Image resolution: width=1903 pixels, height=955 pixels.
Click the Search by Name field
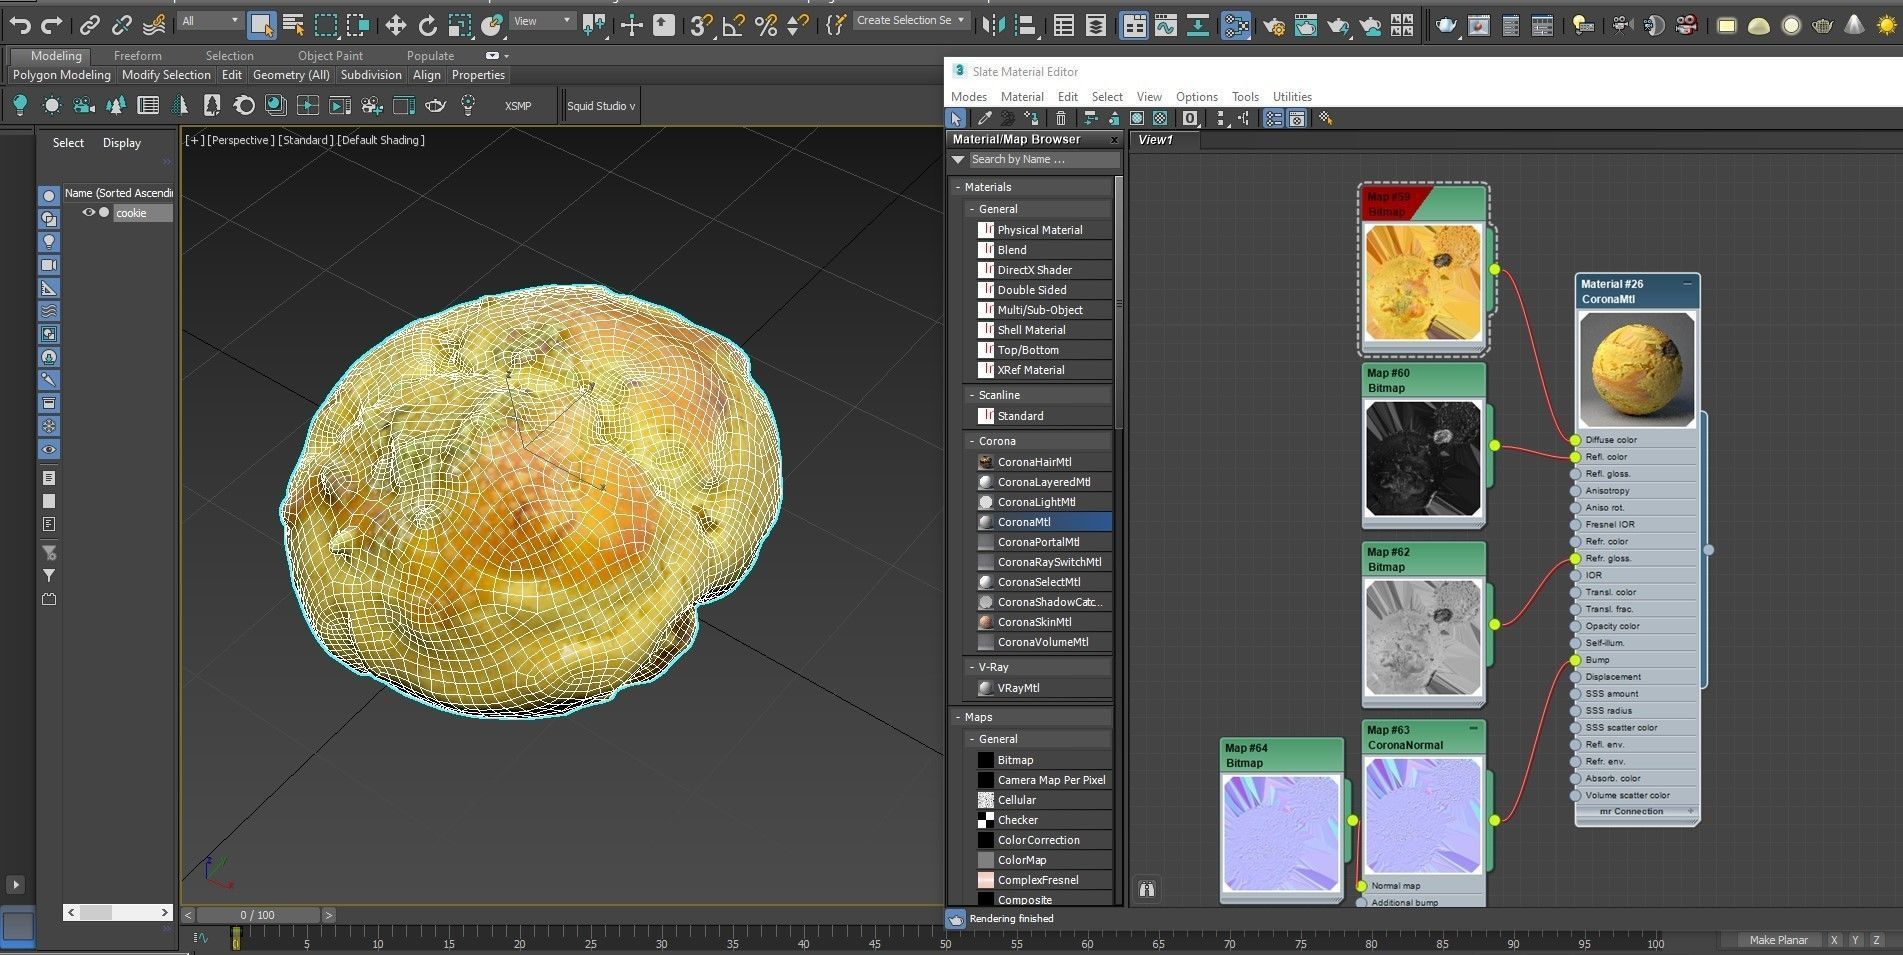[x=1043, y=160]
